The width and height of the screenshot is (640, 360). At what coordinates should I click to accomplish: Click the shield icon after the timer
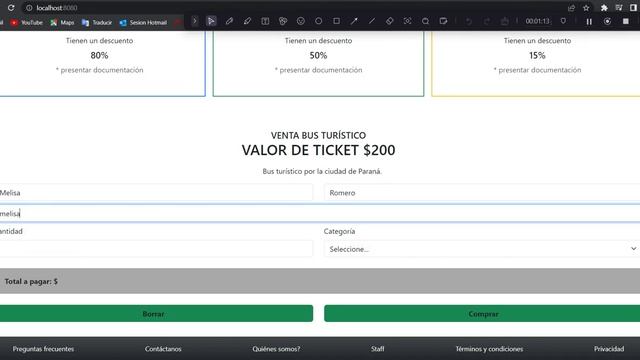tap(563, 21)
